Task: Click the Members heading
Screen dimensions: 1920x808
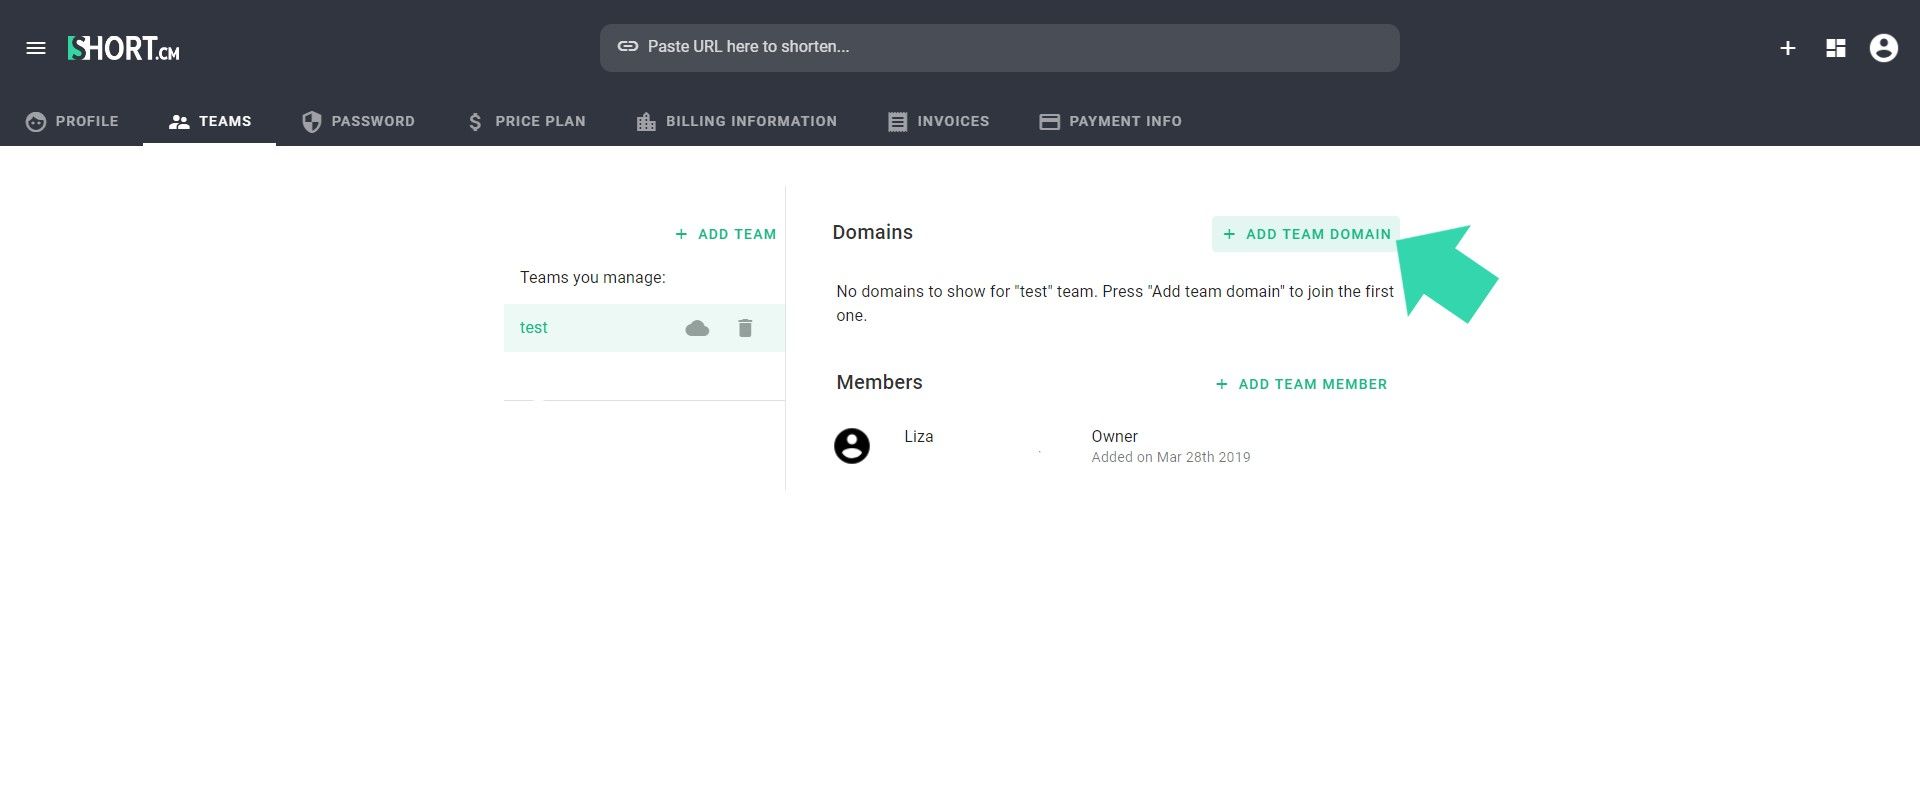Action: pos(880,382)
